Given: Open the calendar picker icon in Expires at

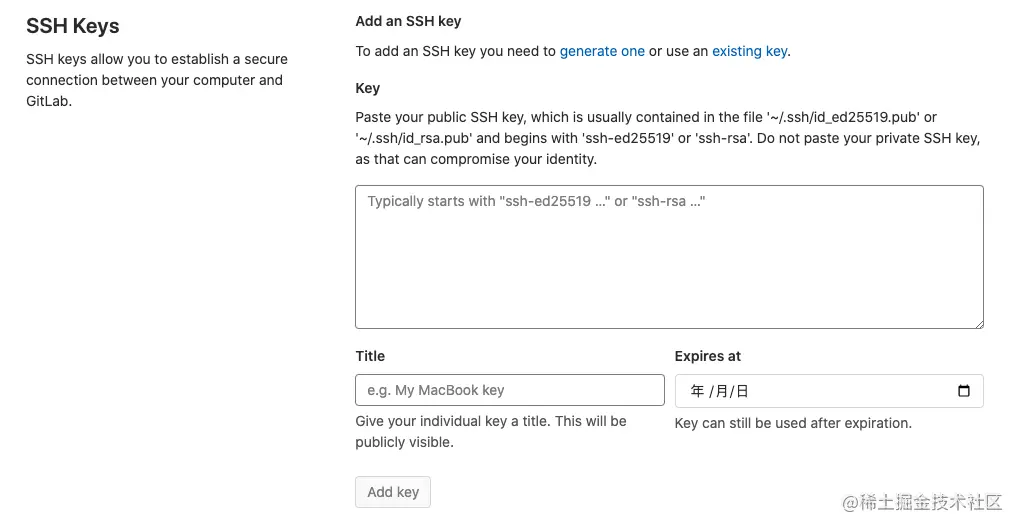Looking at the screenshot, I should (x=963, y=391).
